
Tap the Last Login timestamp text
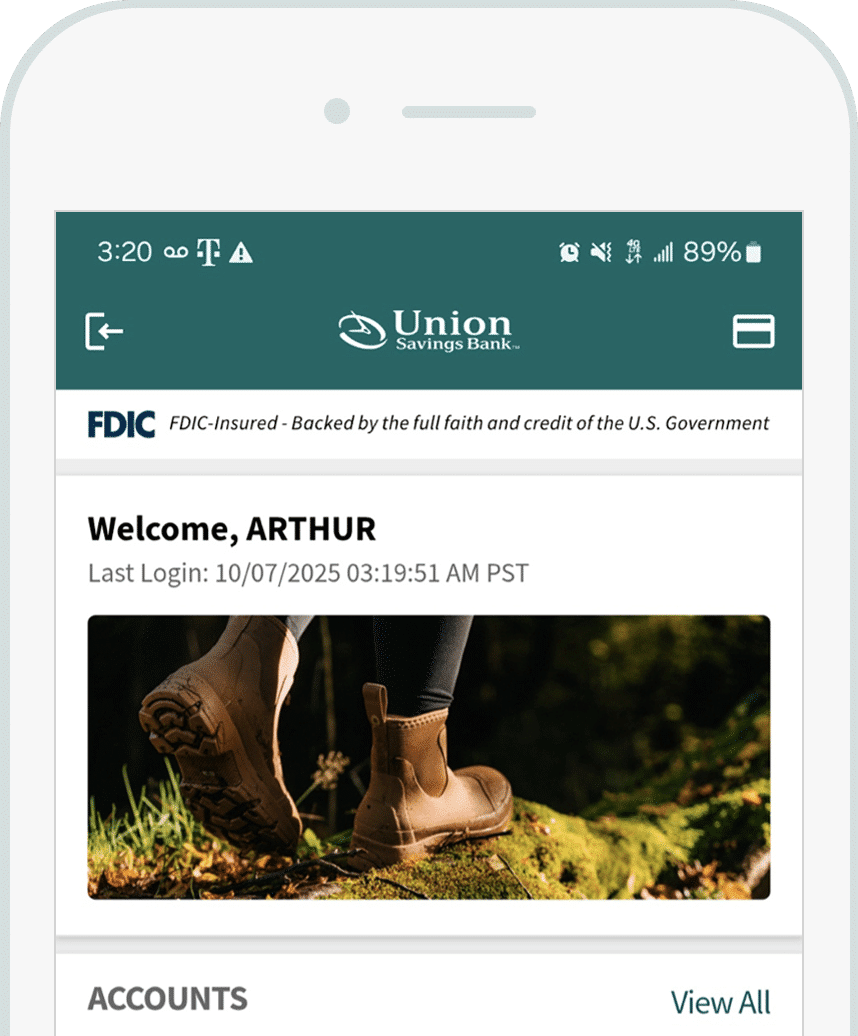click(x=308, y=573)
